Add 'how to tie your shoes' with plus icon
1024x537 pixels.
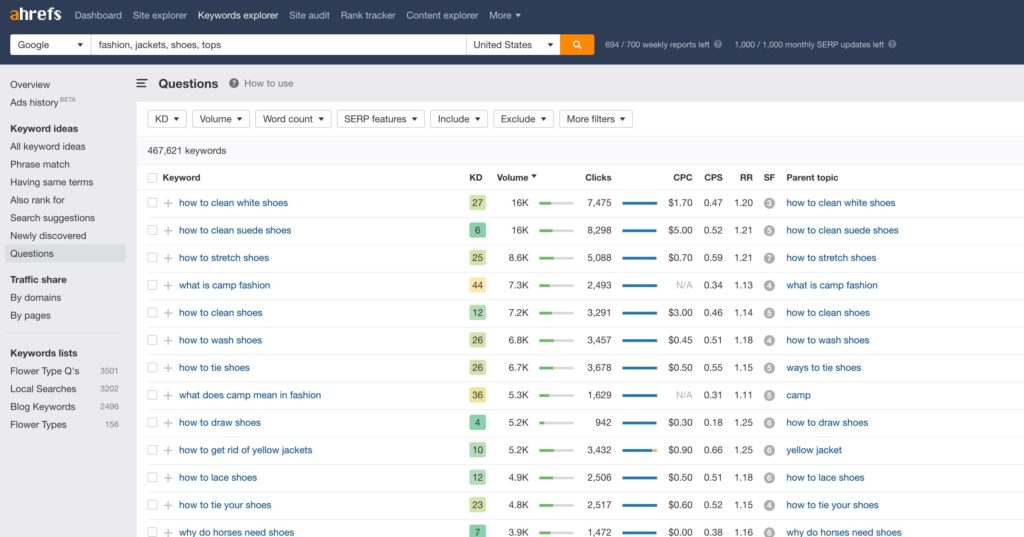[168, 505]
